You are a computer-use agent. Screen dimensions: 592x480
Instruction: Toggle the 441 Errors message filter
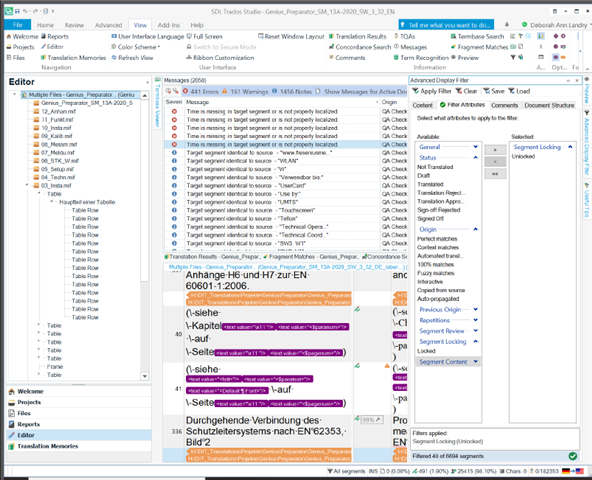point(200,91)
